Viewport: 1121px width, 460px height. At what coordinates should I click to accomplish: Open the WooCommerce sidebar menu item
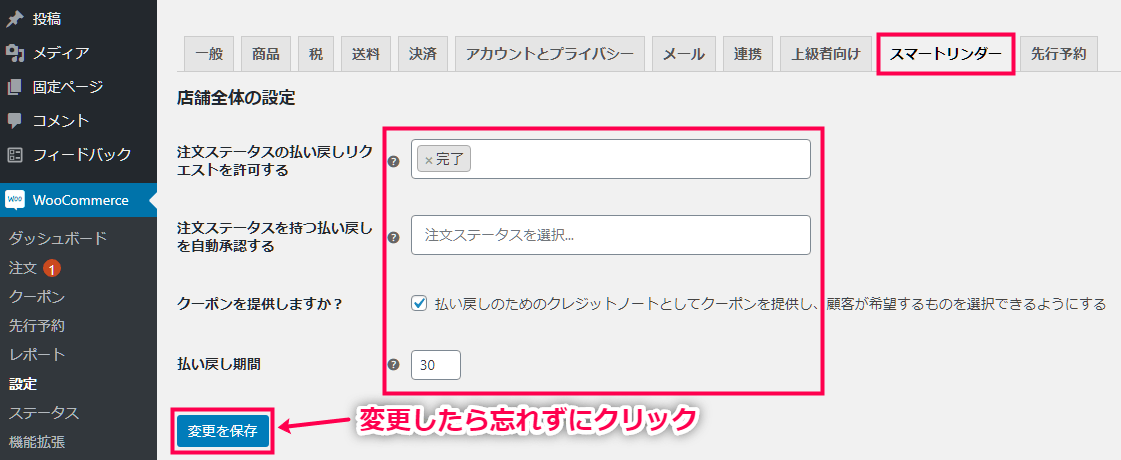[78, 200]
